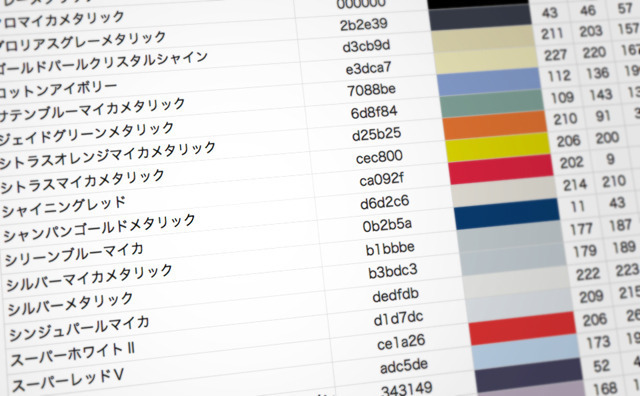Click the yellow cec800 color swatch

click(x=498, y=147)
